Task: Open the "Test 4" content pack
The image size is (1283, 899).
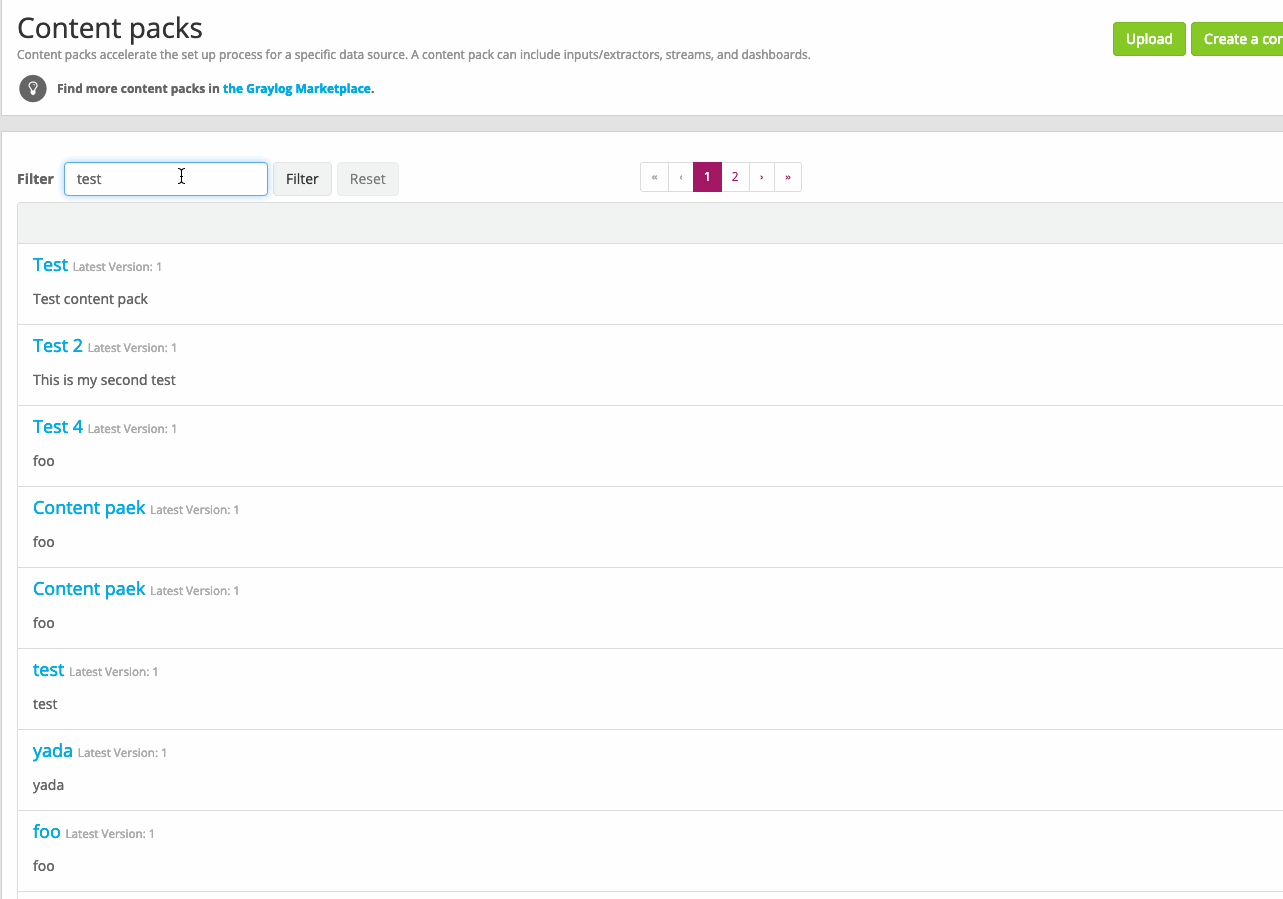Action: [58, 427]
